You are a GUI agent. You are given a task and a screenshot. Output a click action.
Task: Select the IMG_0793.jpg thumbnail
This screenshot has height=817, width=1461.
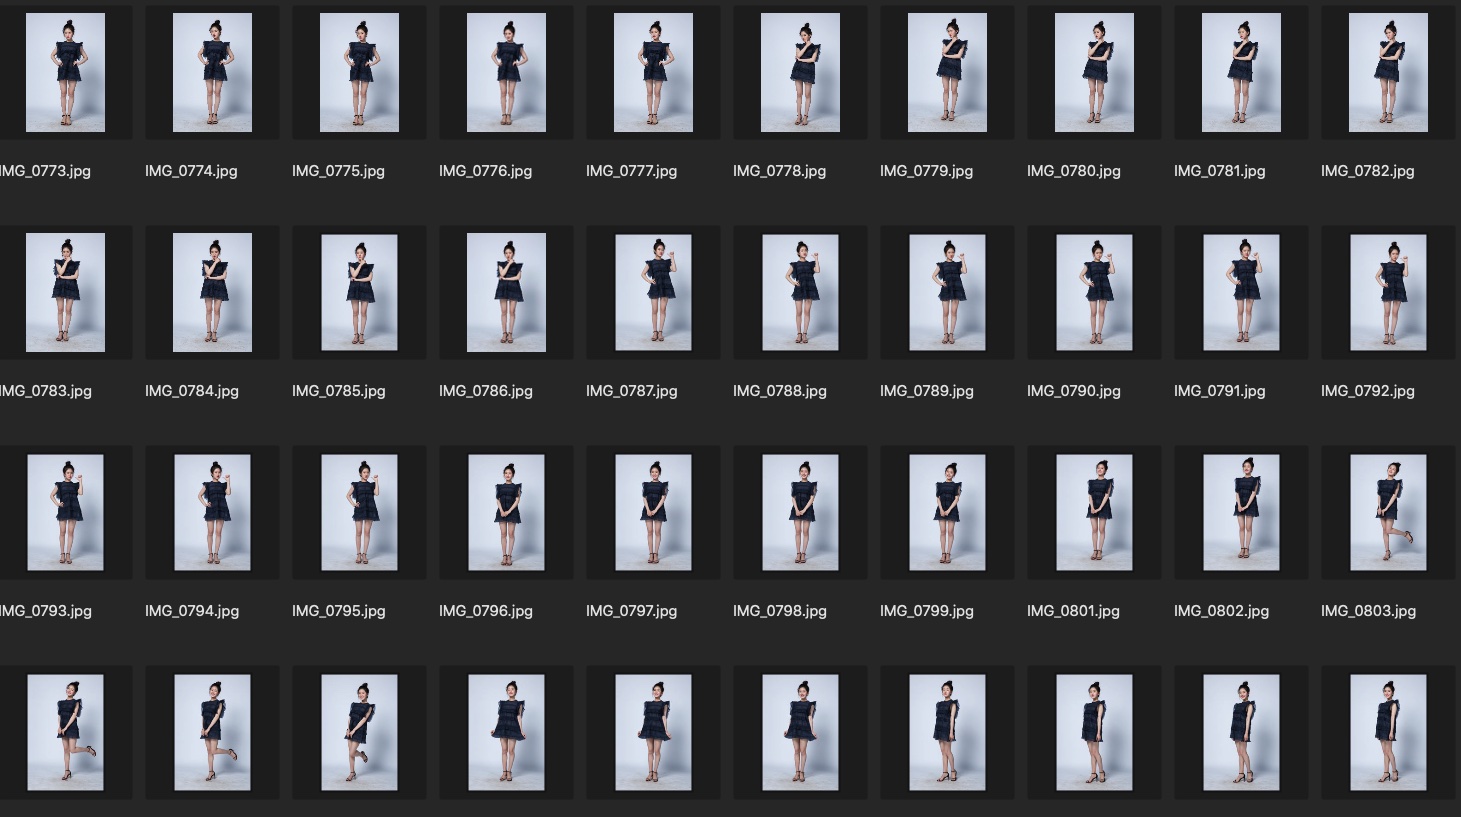click(65, 512)
